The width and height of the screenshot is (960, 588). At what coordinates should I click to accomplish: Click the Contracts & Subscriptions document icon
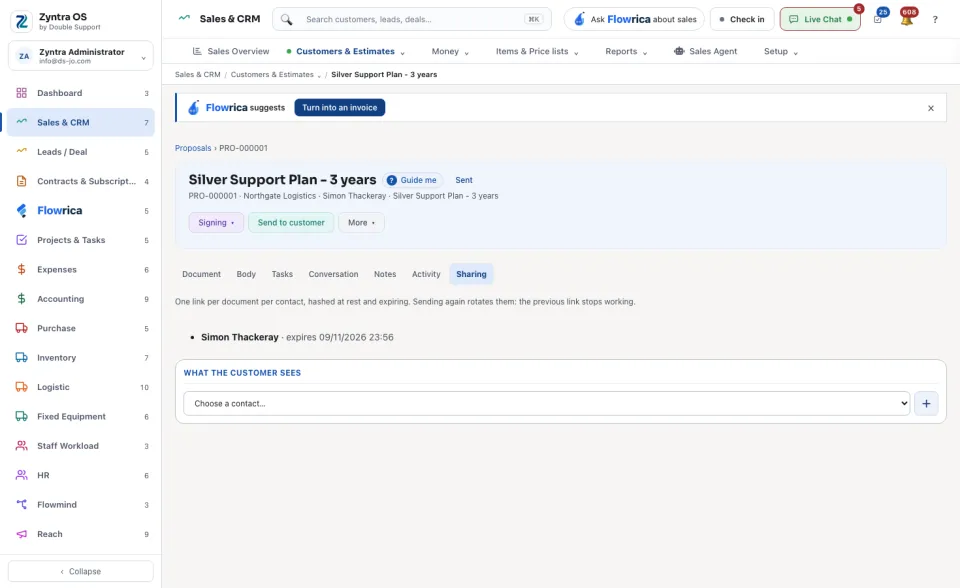[21, 181]
